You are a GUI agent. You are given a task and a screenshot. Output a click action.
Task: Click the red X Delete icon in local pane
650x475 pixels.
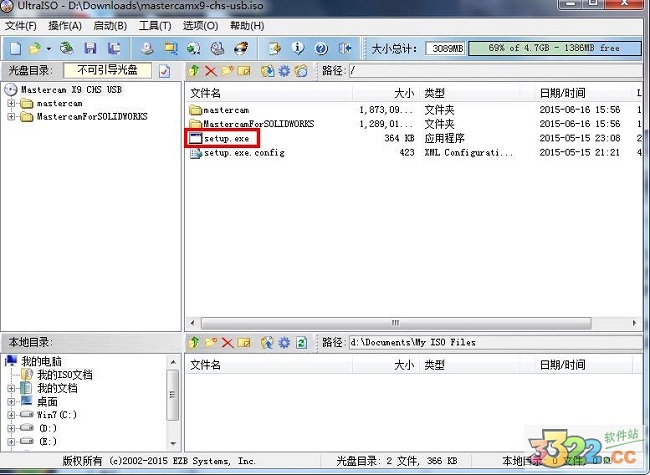(x=228, y=342)
